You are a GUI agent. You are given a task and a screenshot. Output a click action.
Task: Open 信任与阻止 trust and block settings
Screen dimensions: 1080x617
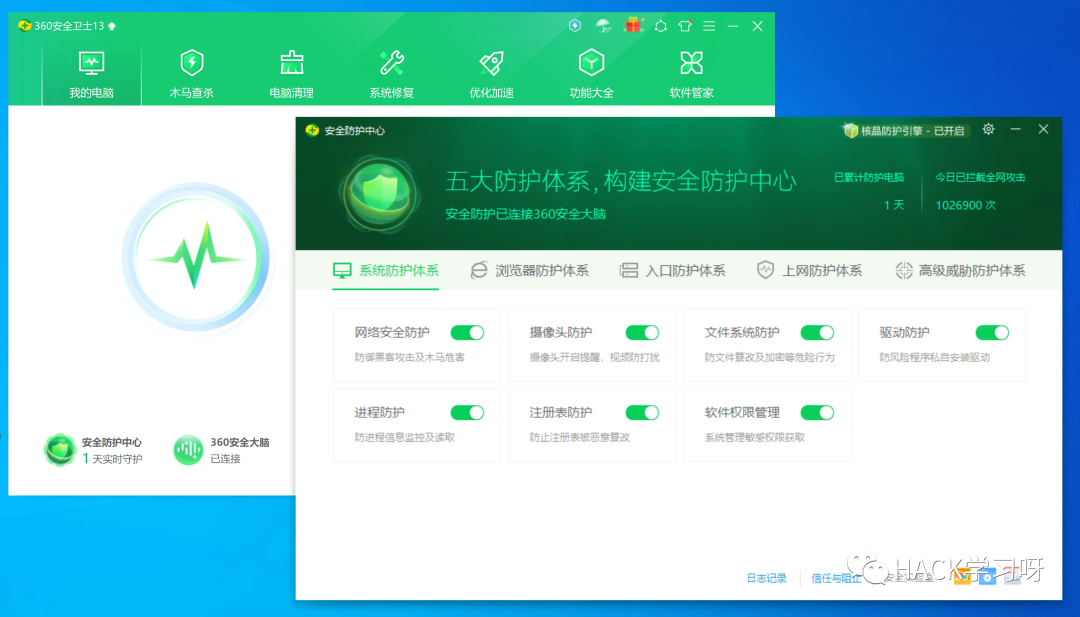838,577
